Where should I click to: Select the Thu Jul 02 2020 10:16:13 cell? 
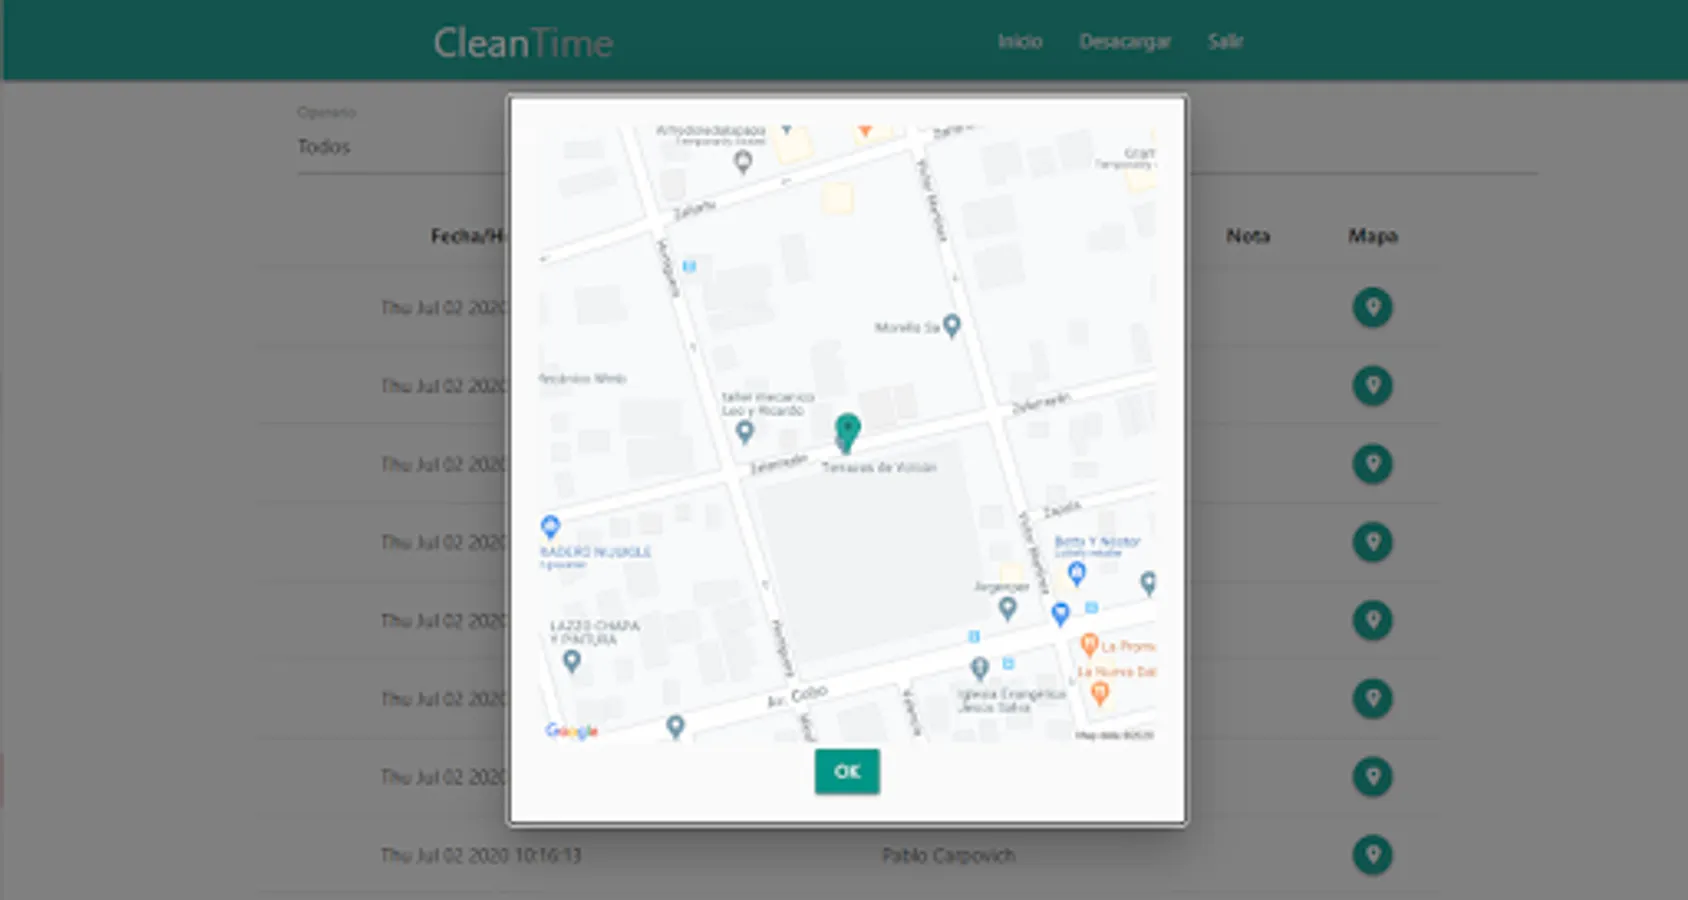tap(481, 855)
